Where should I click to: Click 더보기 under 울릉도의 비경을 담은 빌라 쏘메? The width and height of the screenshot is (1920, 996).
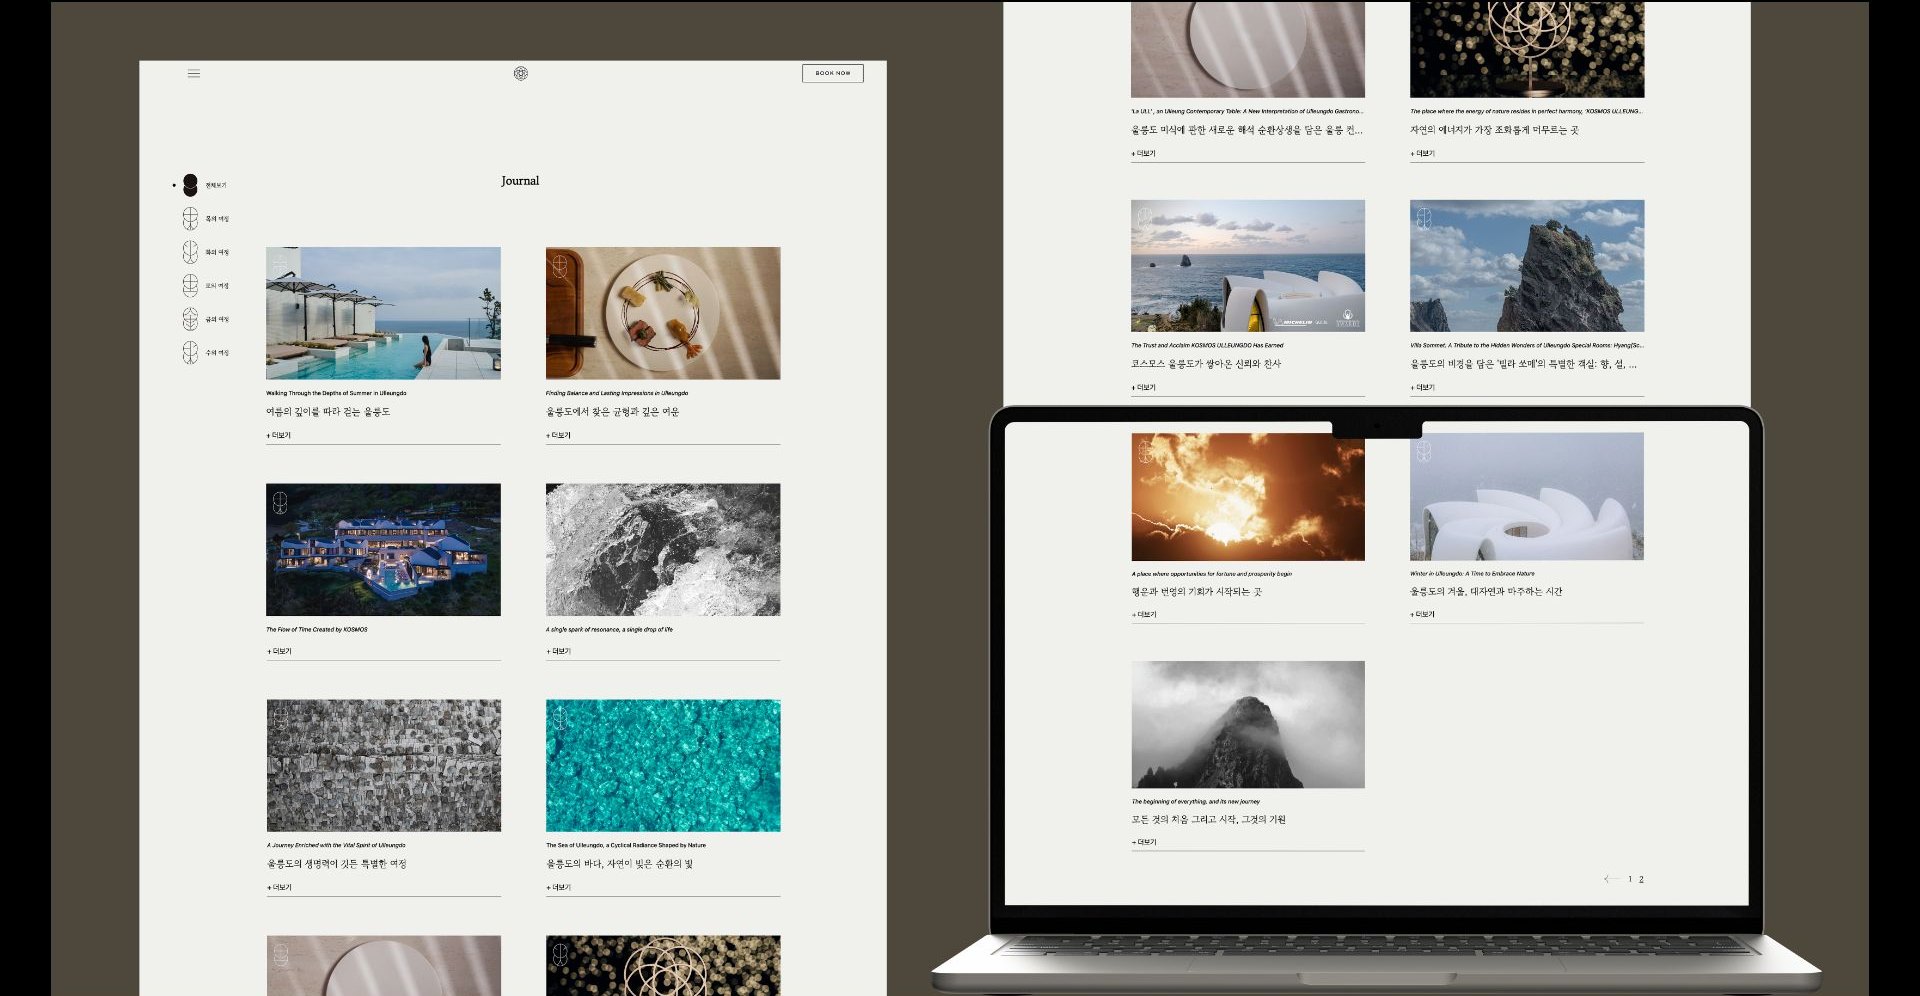click(x=1423, y=387)
